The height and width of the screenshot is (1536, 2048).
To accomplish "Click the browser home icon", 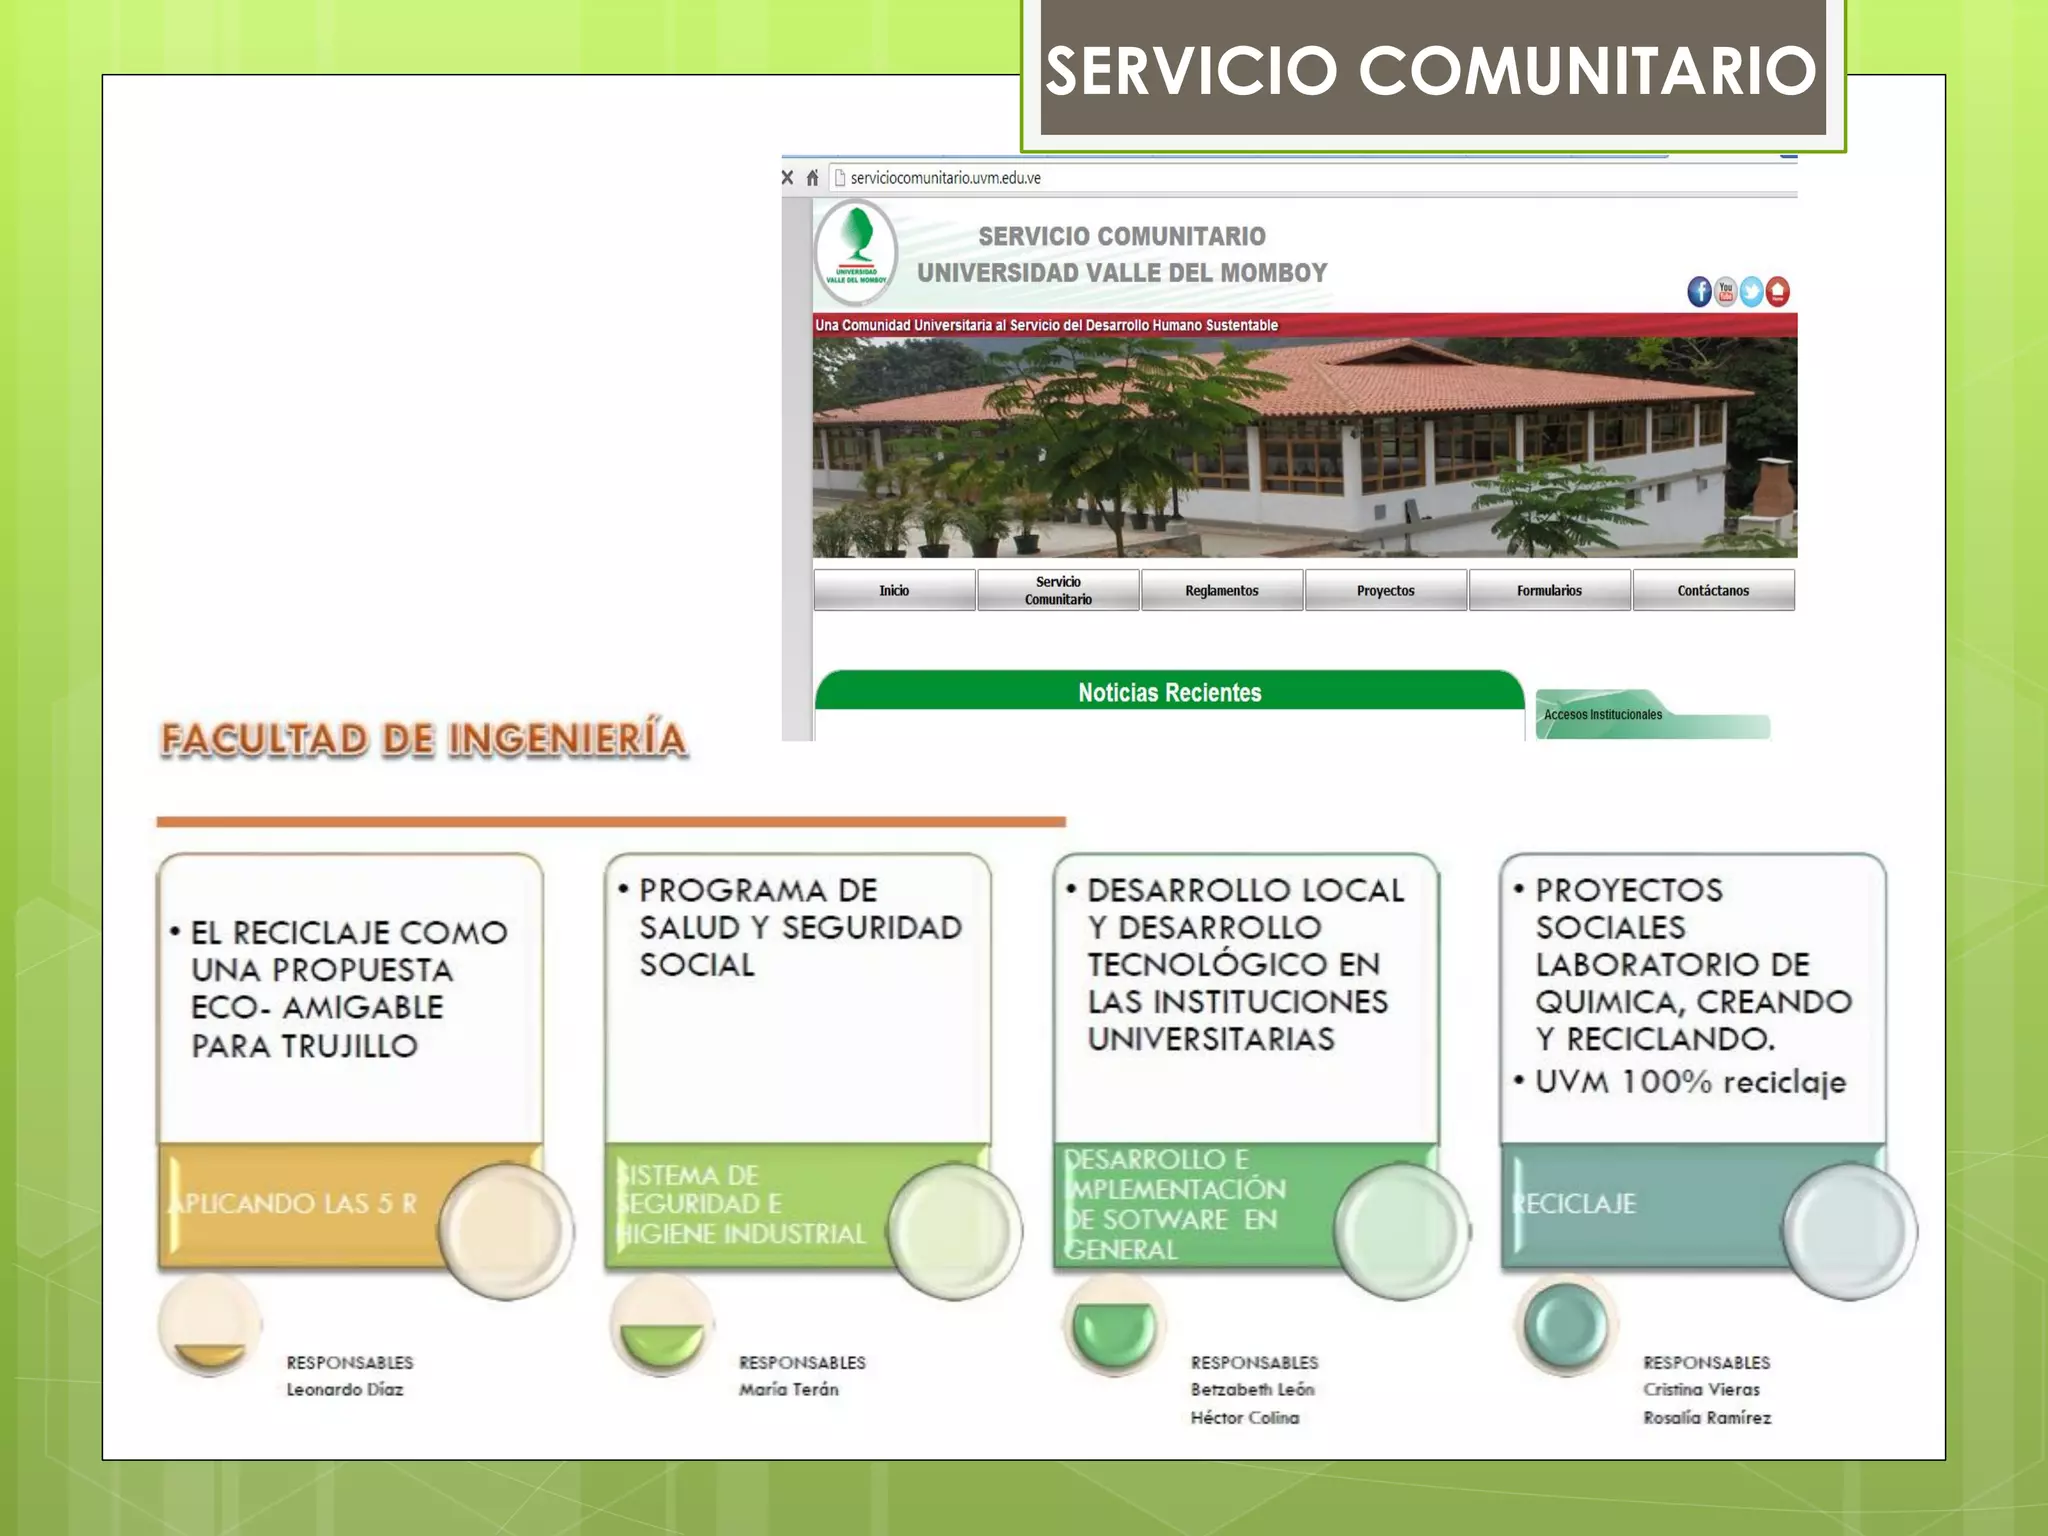I will [812, 178].
